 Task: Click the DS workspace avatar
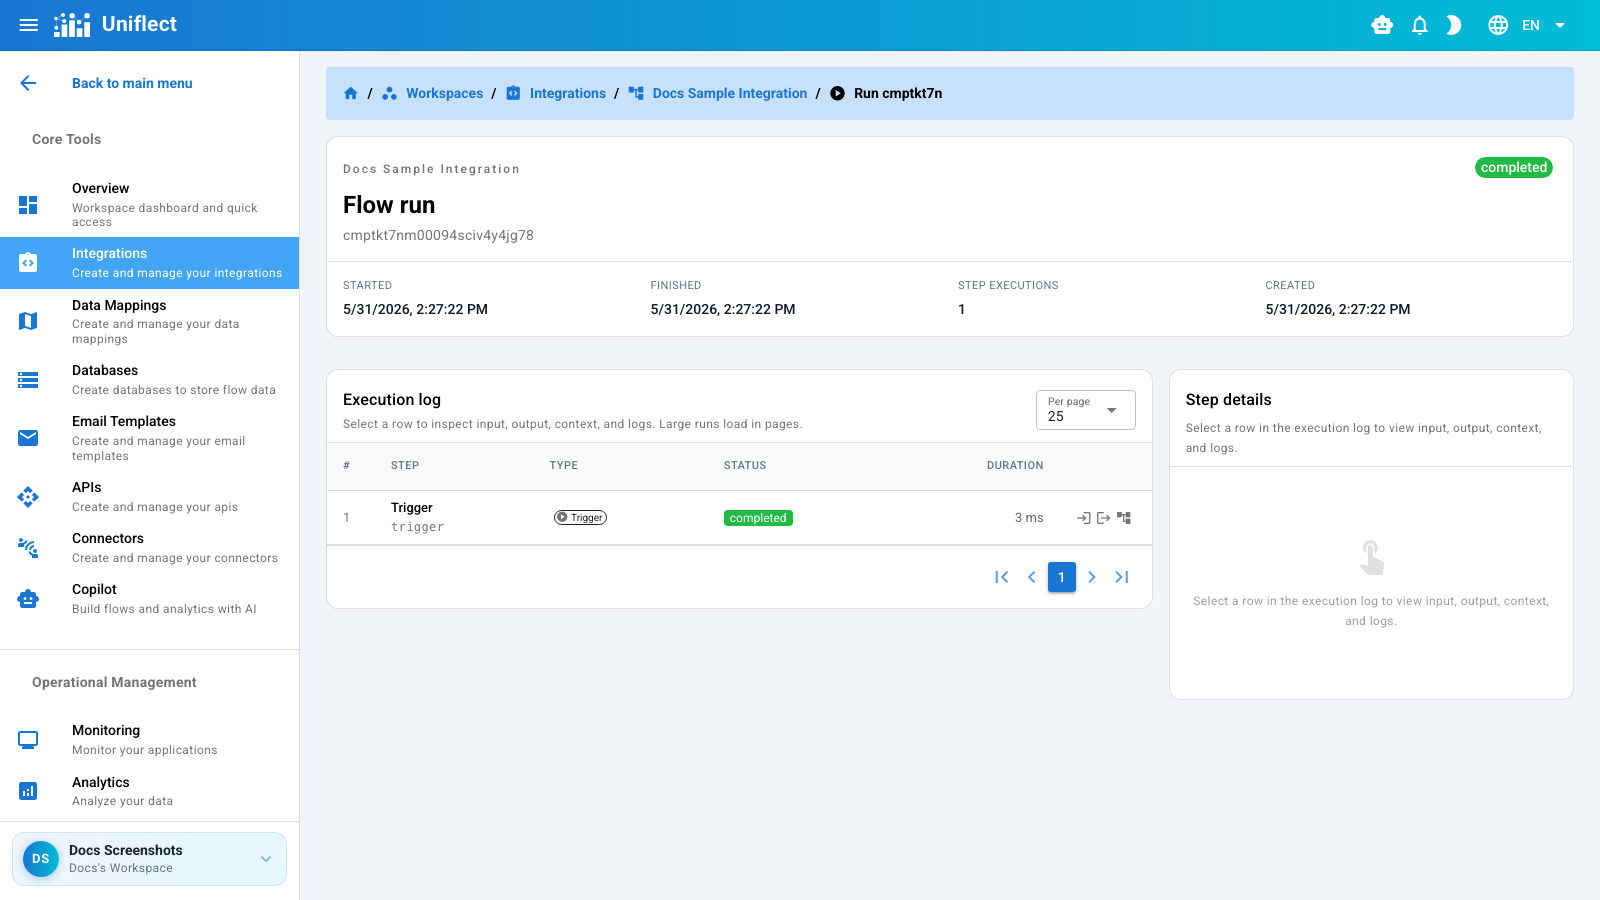[x=41, y=859]
